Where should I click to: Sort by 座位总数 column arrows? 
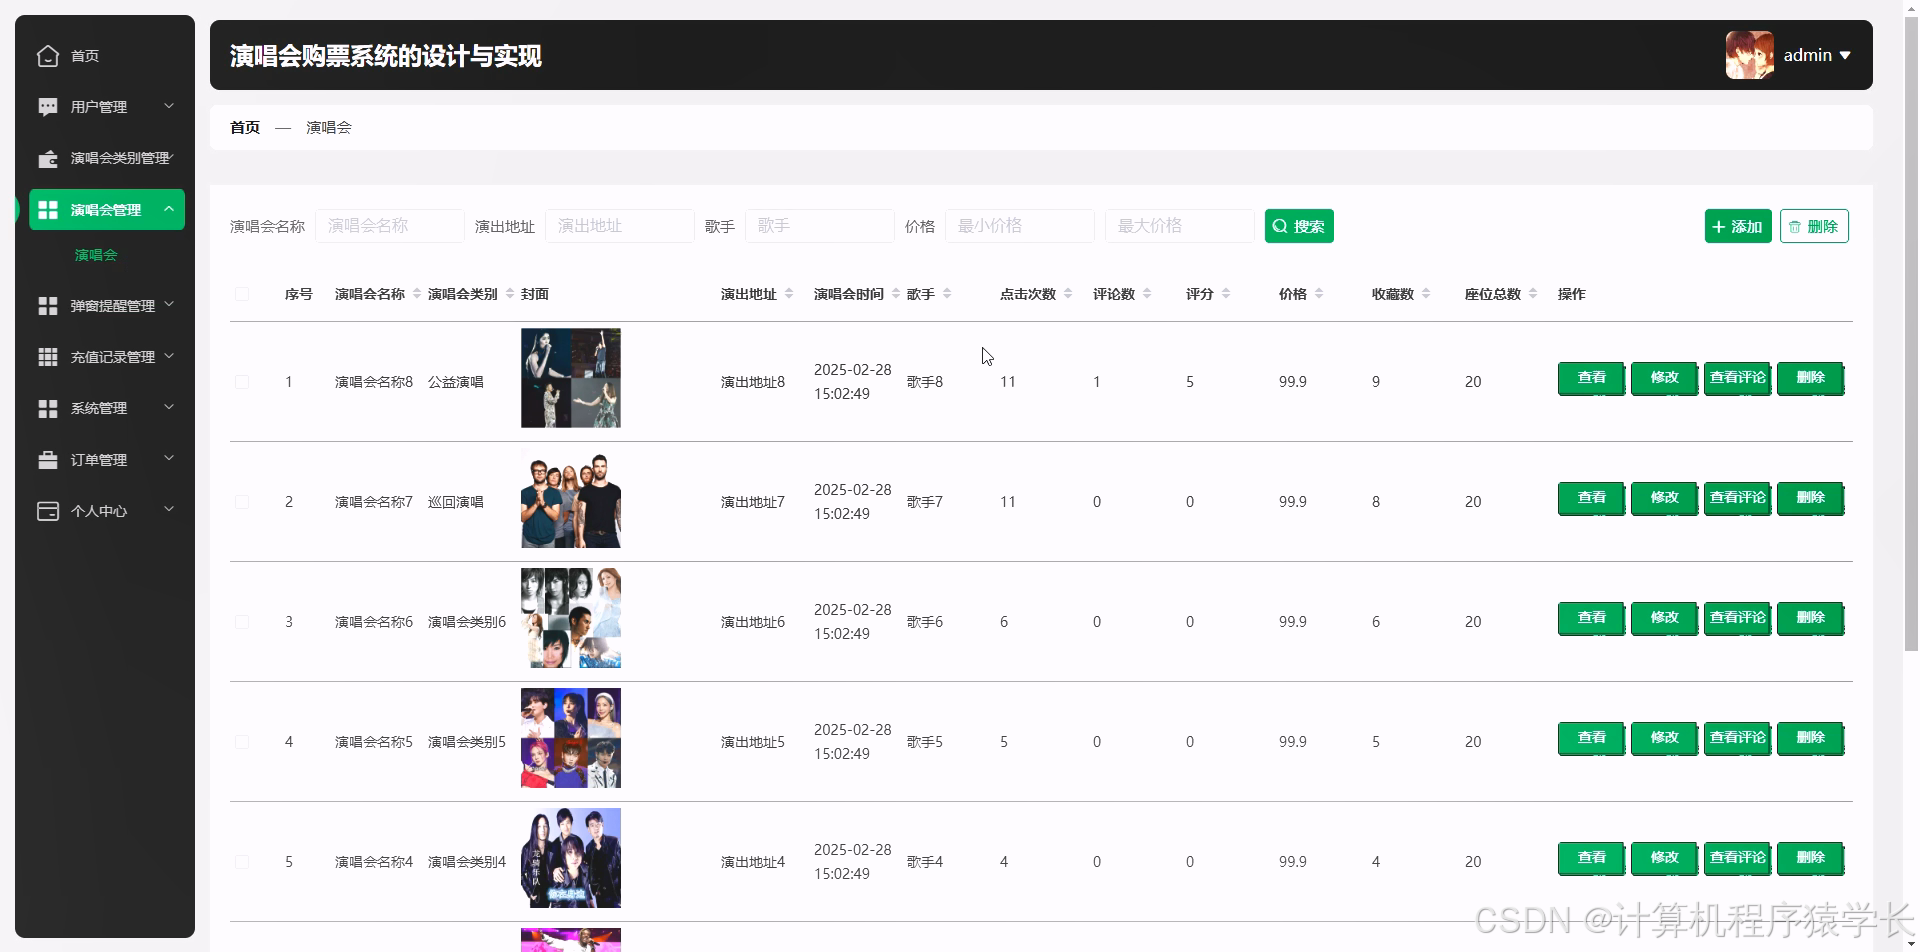(1533, 294)
